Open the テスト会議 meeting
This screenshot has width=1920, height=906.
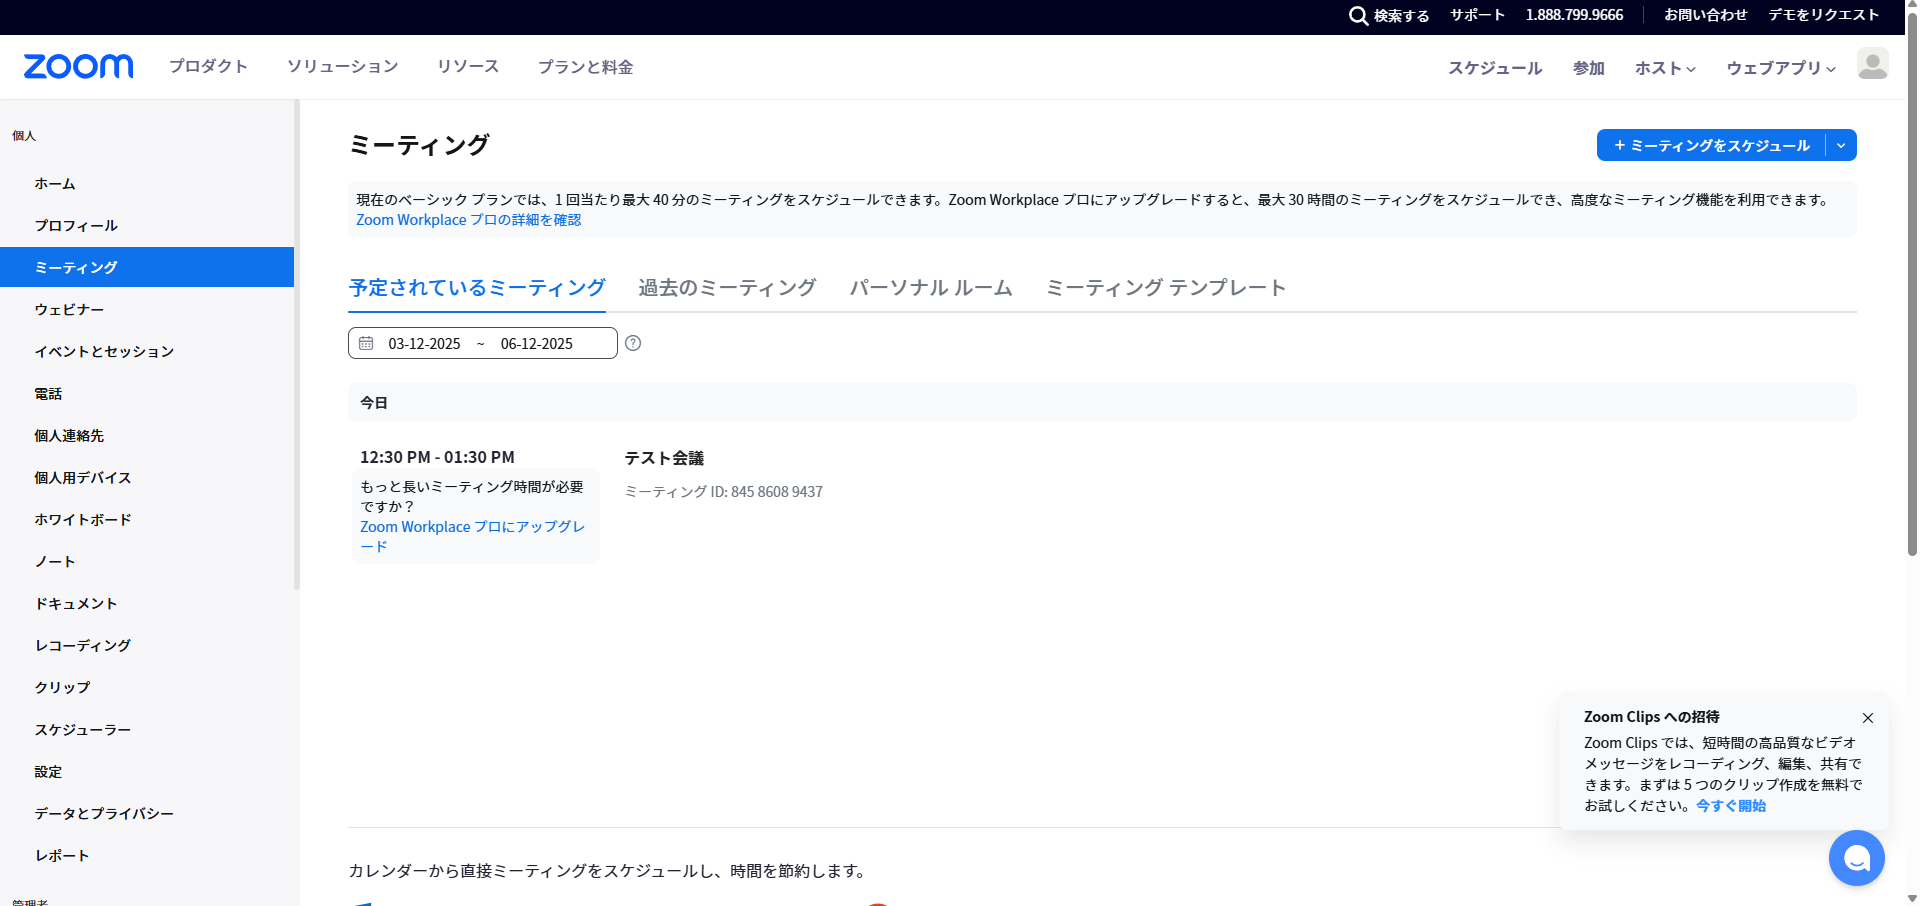664,458
